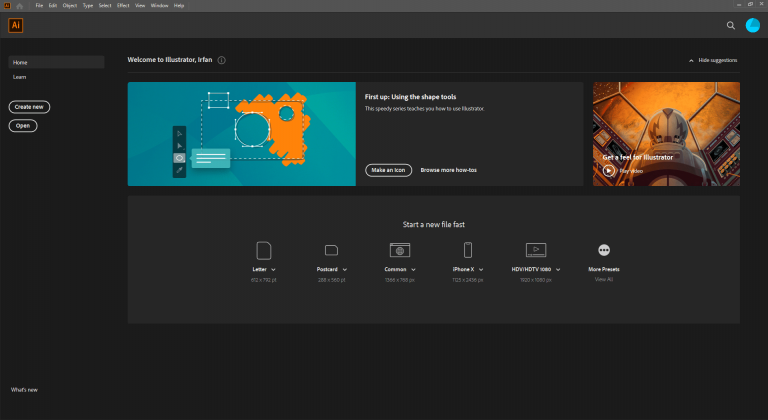The image size is (768, 420).
Task: Click small Ai icon in title bar
Action: pyautogui.click(x=7, y=6)
